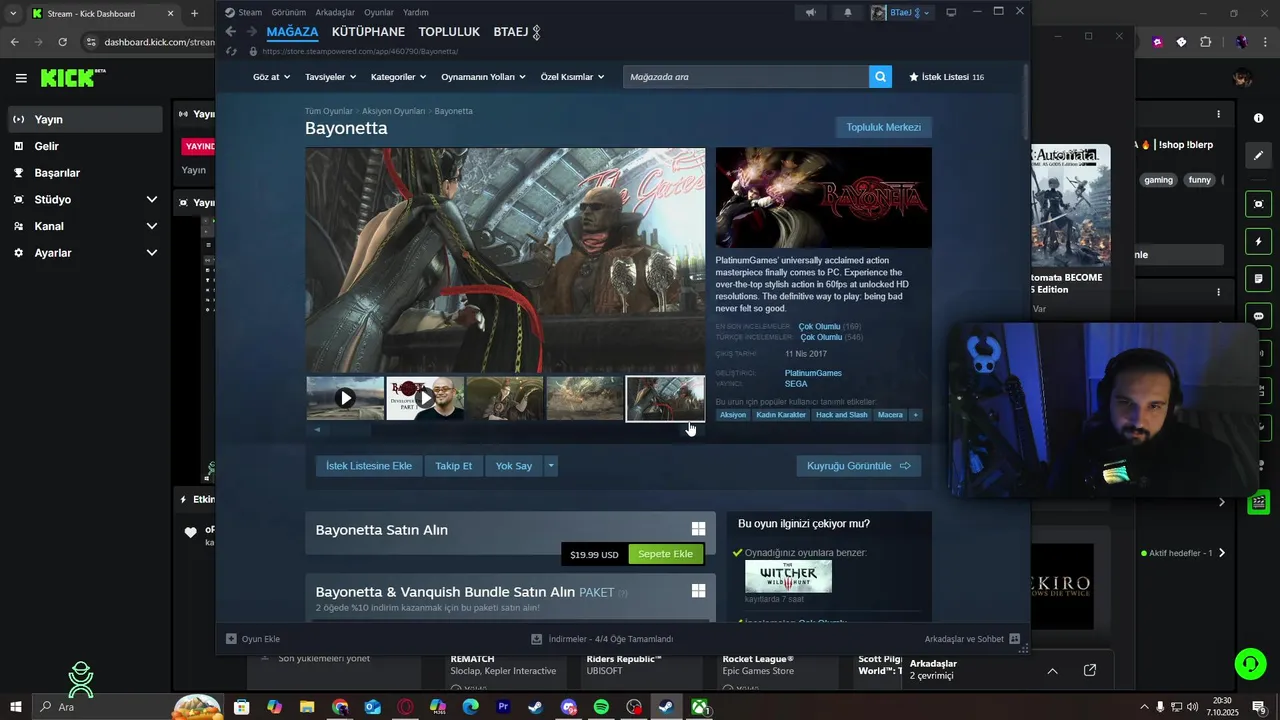Click Kick info icon in right sidebar
The image size is (1280, 720).
tap(1258, 118)
